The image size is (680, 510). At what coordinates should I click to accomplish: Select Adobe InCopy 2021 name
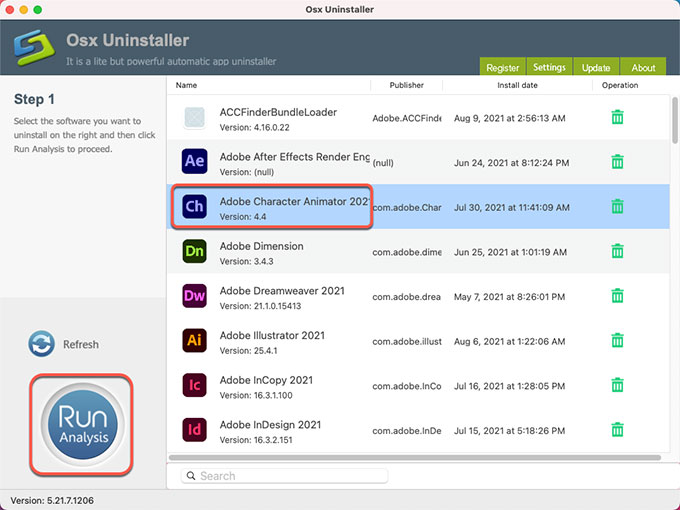[x=266, y=380]
